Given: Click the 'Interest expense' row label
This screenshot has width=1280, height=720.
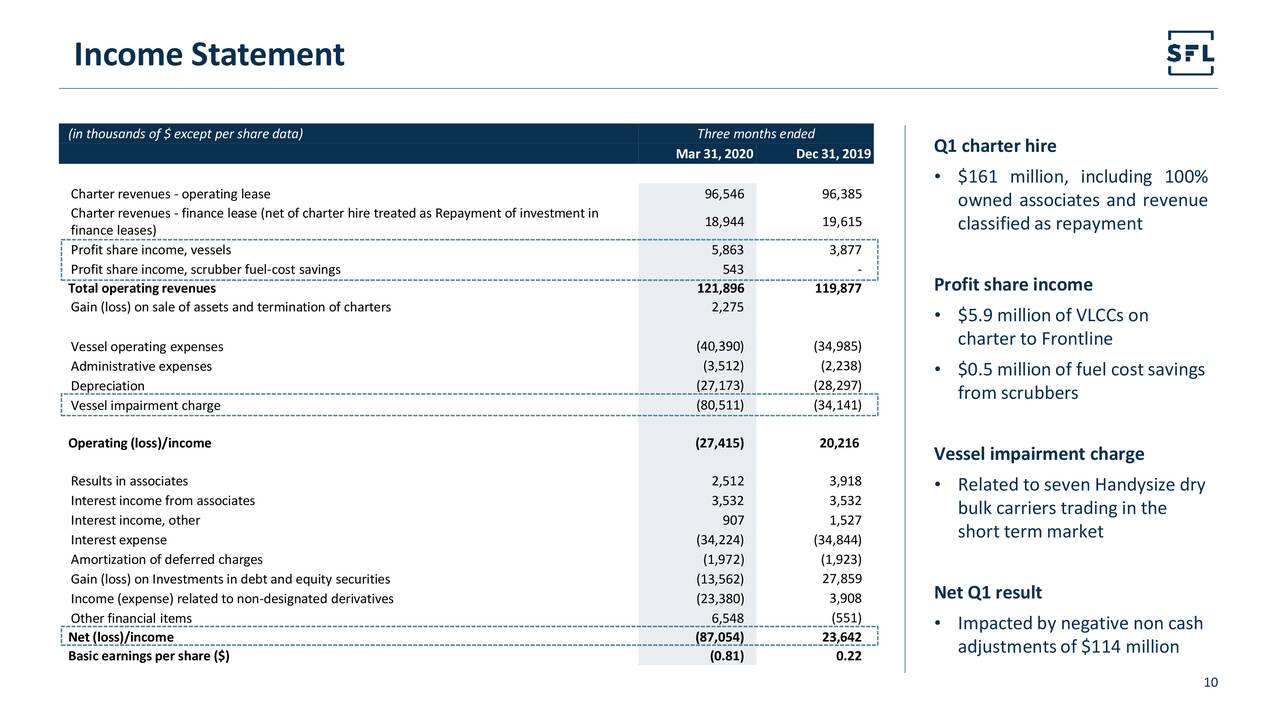Looking at the screenshot, I should [119, 540].
